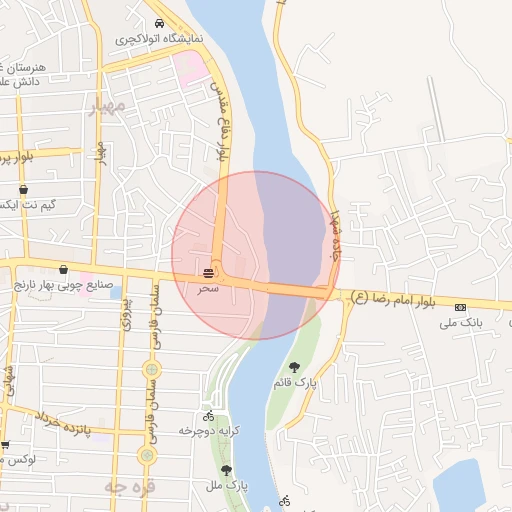Image resolution: width=512 pixels, height=512 pixels.
Task: Select the بلوار دفاع مقدس street label
Action: click(x=221, y=122)
